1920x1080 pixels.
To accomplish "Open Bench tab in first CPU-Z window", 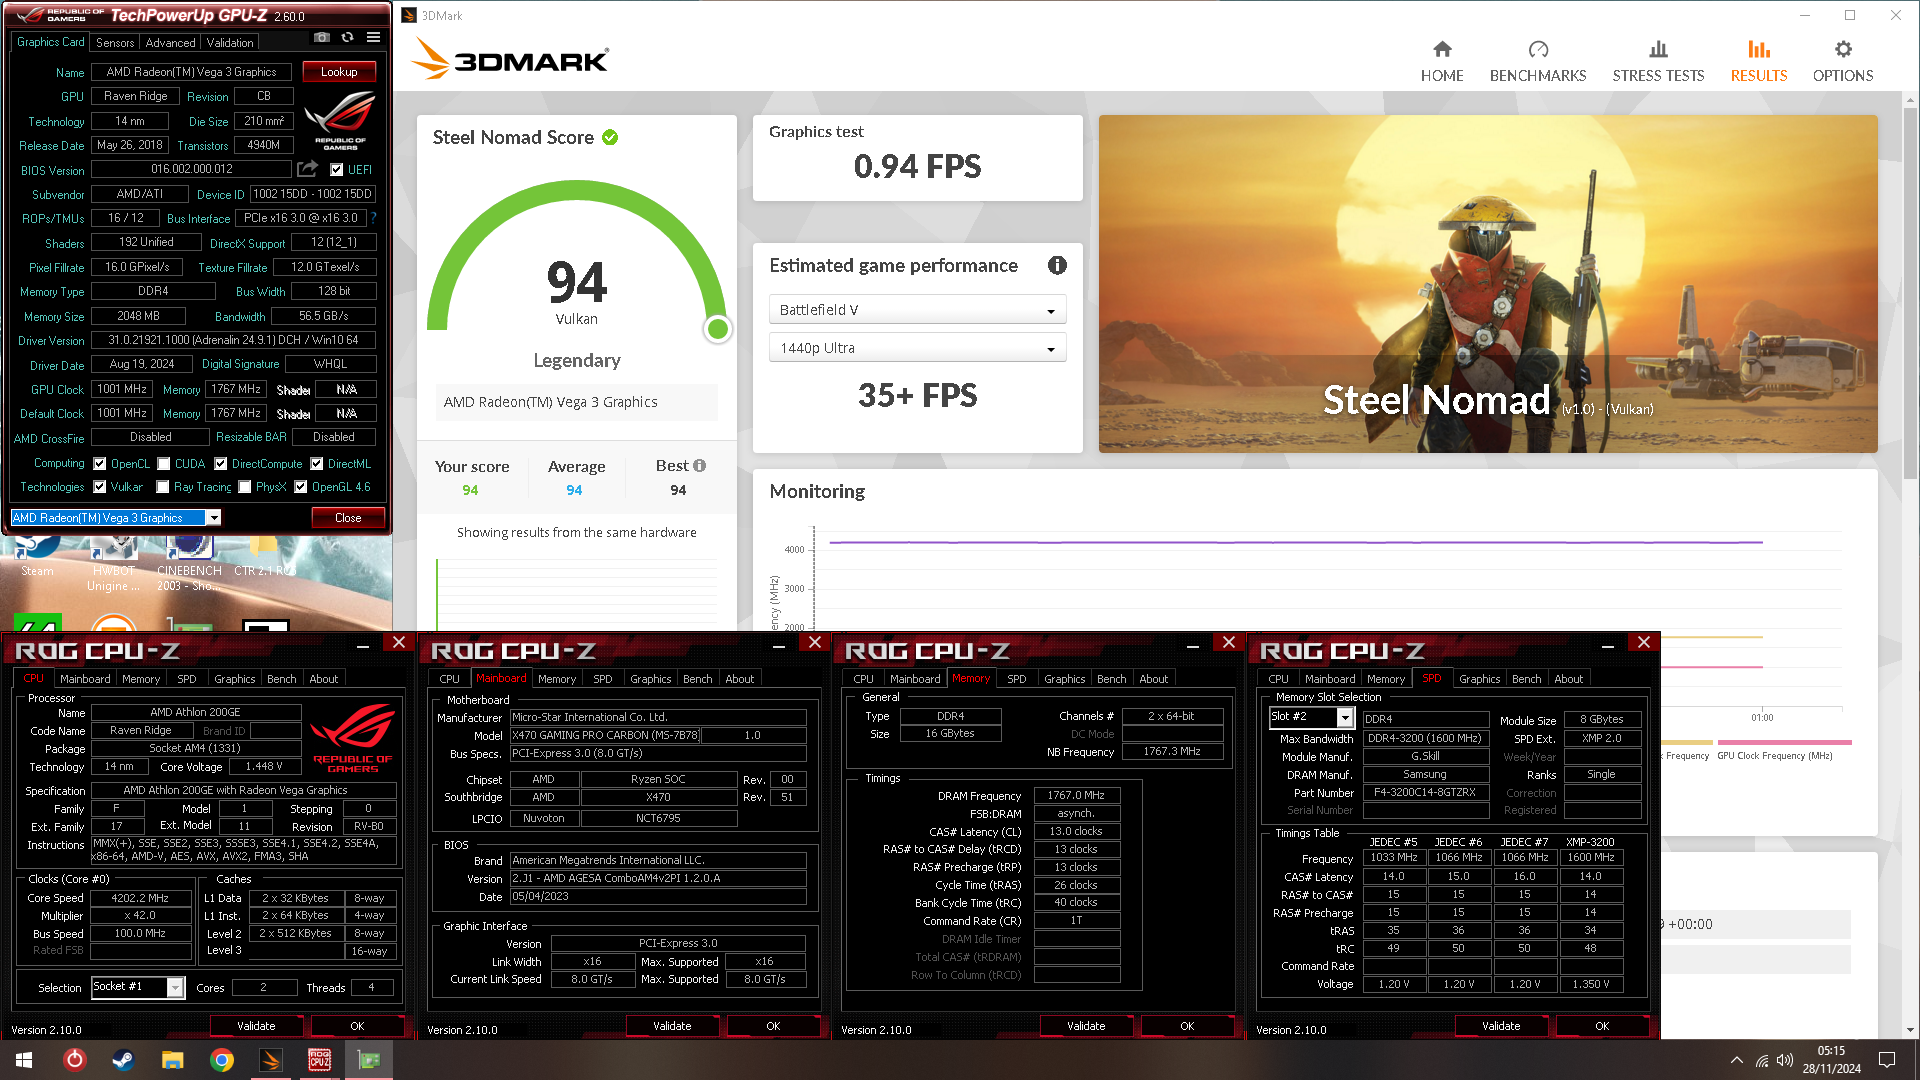I will (x=282, y=679).
